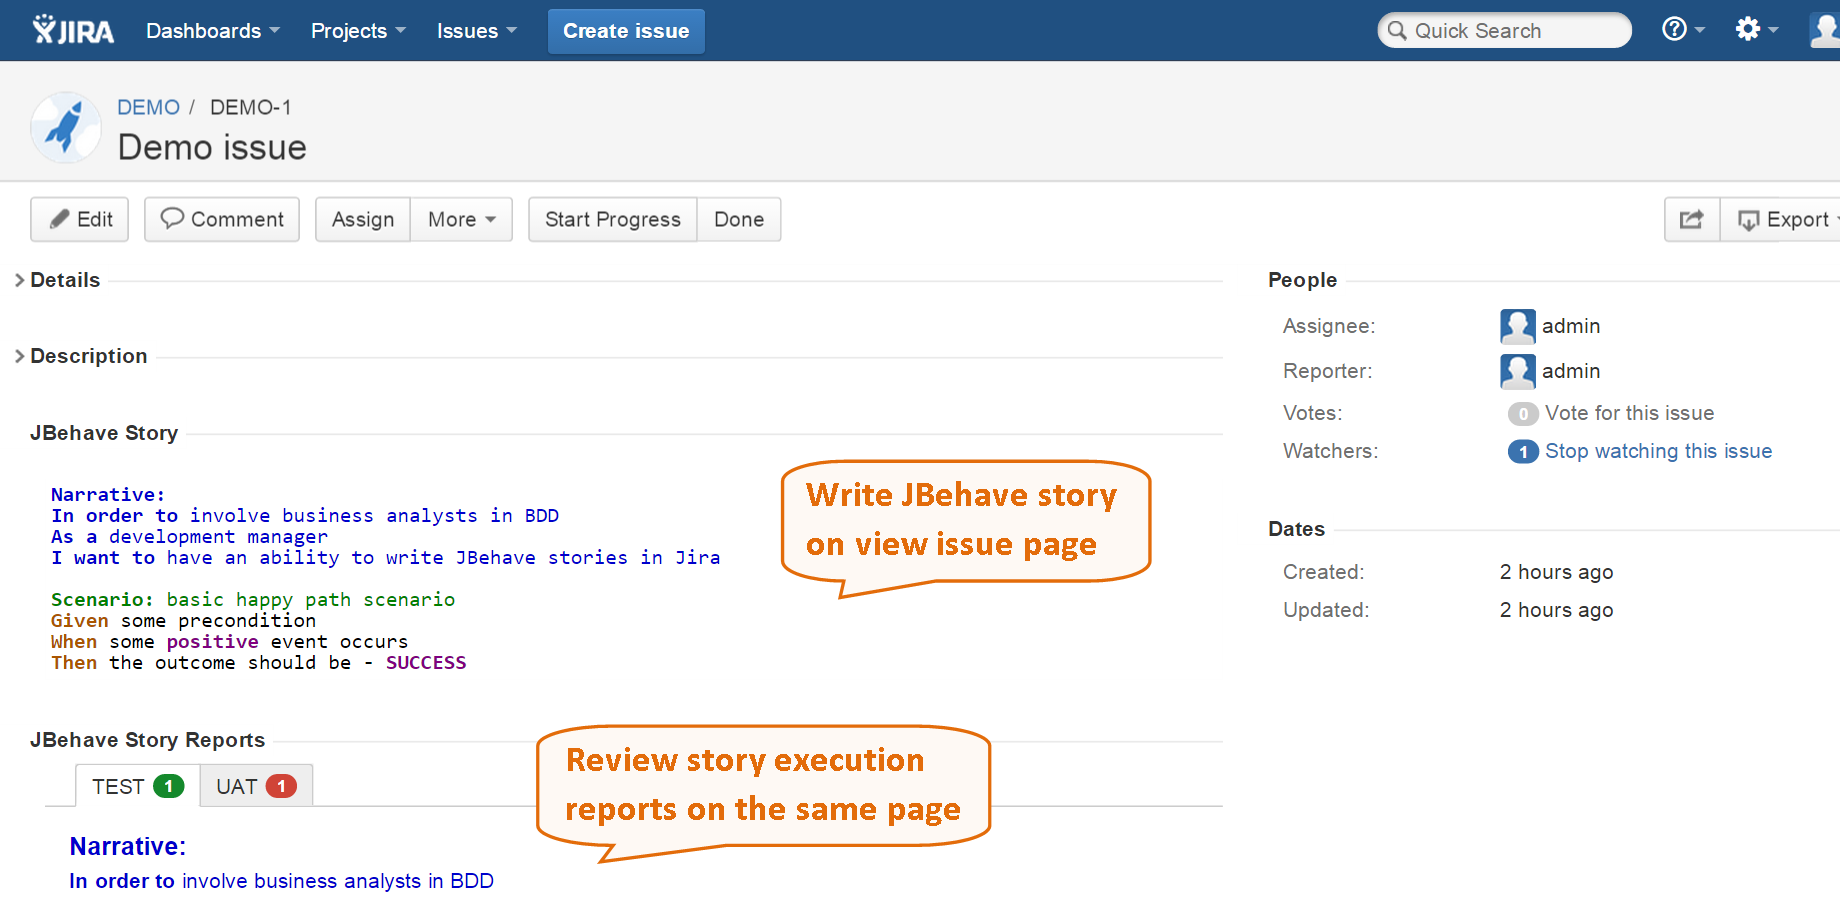
Task: Click the Dates section heading
Action: (x=1296, y=529)
